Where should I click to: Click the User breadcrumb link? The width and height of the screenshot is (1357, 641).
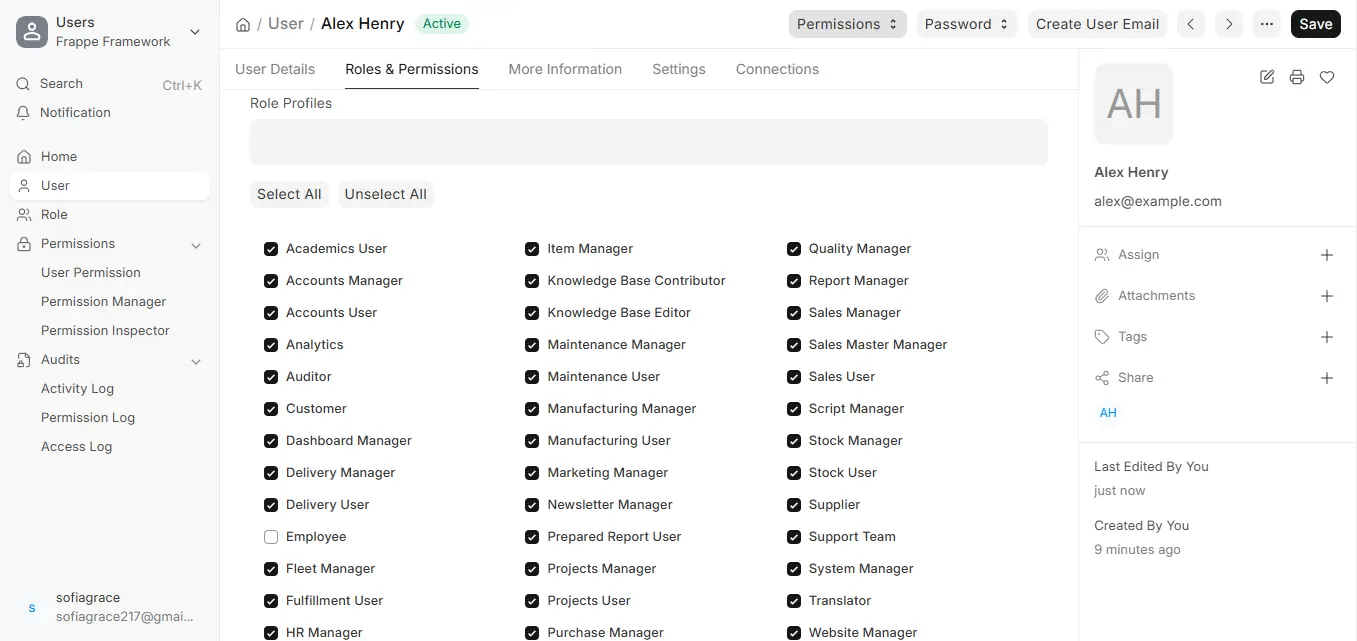click(x=286, y=24)
